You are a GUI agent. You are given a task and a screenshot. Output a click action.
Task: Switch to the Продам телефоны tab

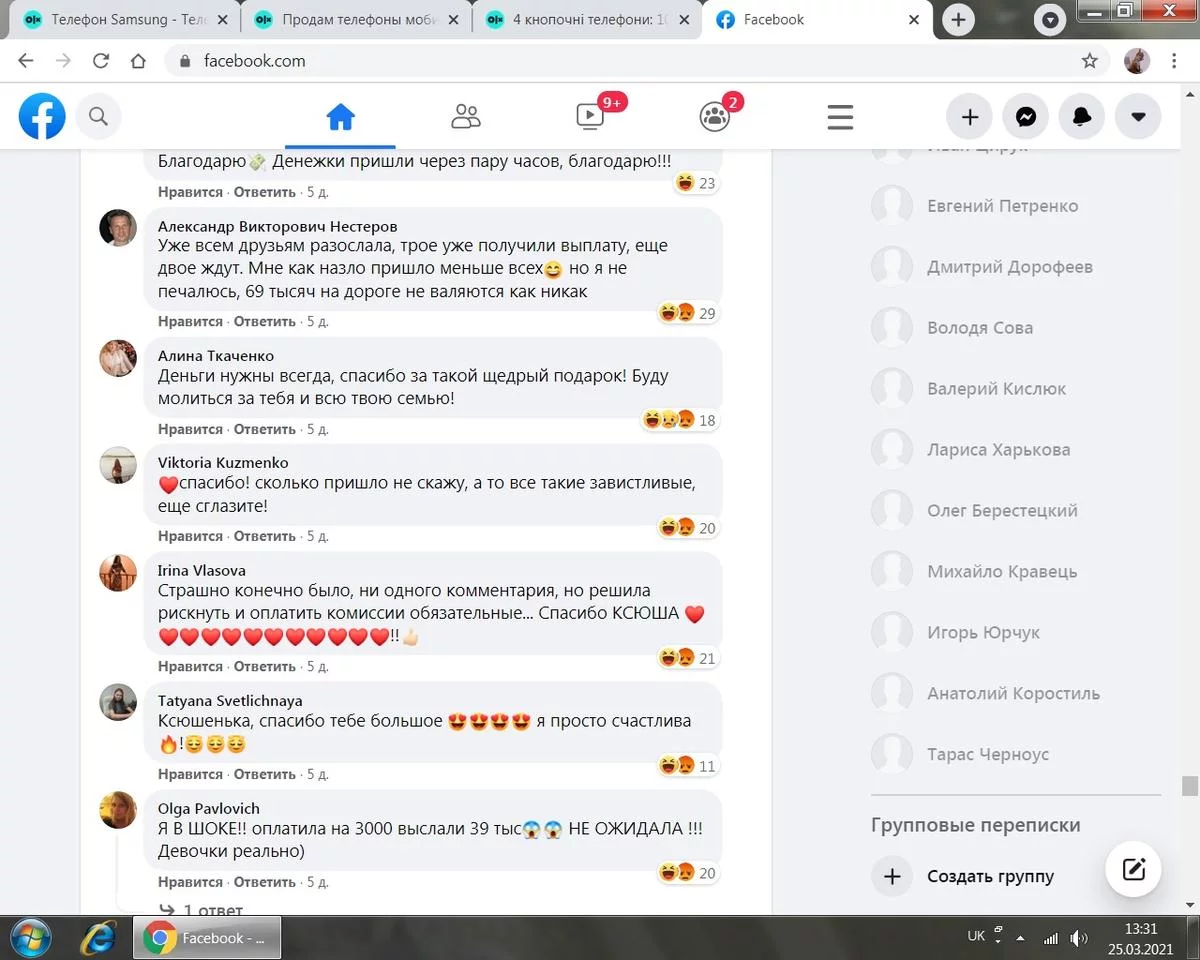tap(356, 20)
